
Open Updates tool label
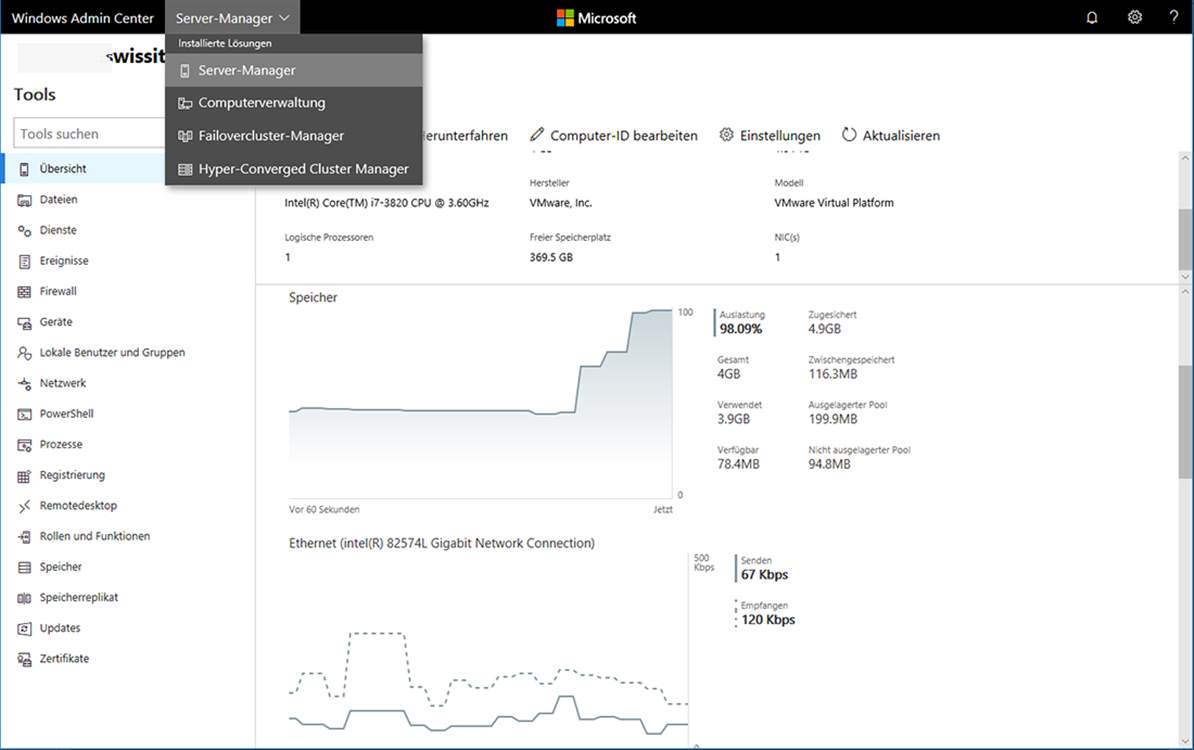pyautogui.click(x=59, y=627)
